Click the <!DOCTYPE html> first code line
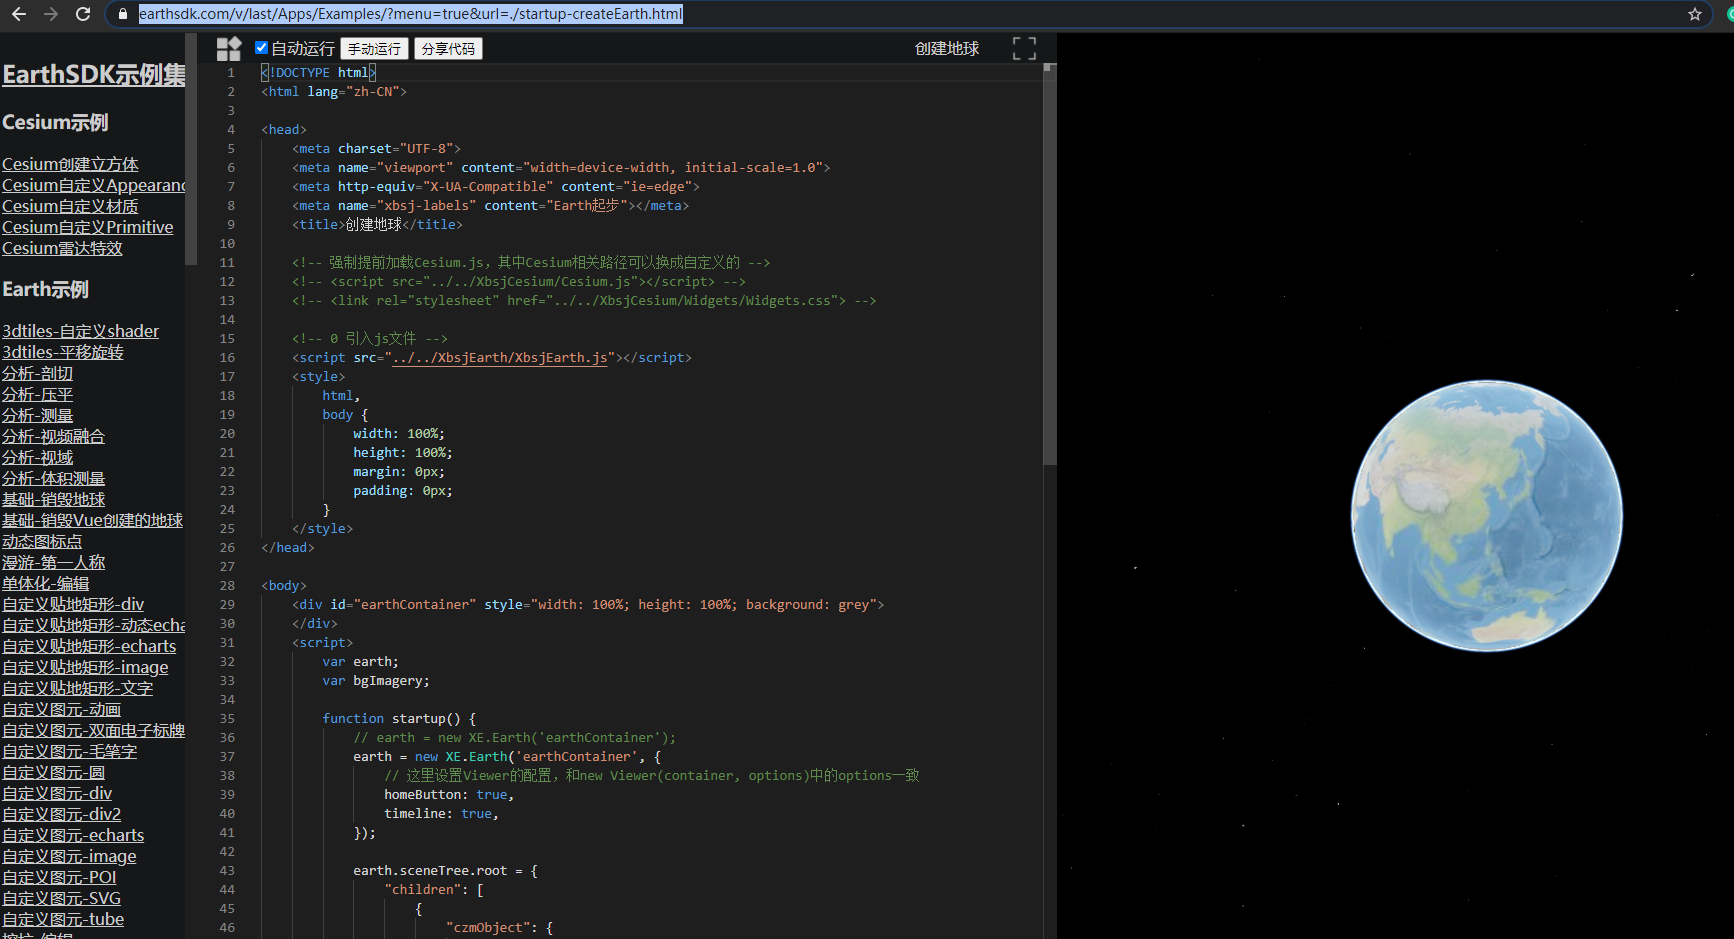This screenshot has height=939, width=1734. [x=319, y=72]
